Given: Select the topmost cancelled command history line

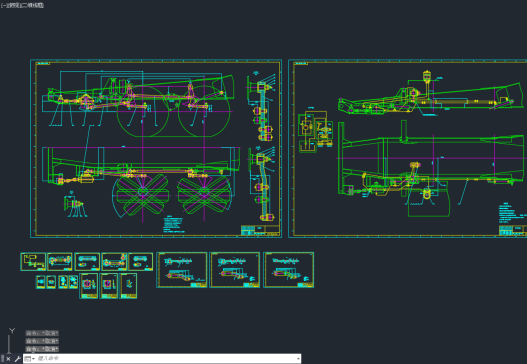Looking at the screenshot, I should (x=42, y=333).
